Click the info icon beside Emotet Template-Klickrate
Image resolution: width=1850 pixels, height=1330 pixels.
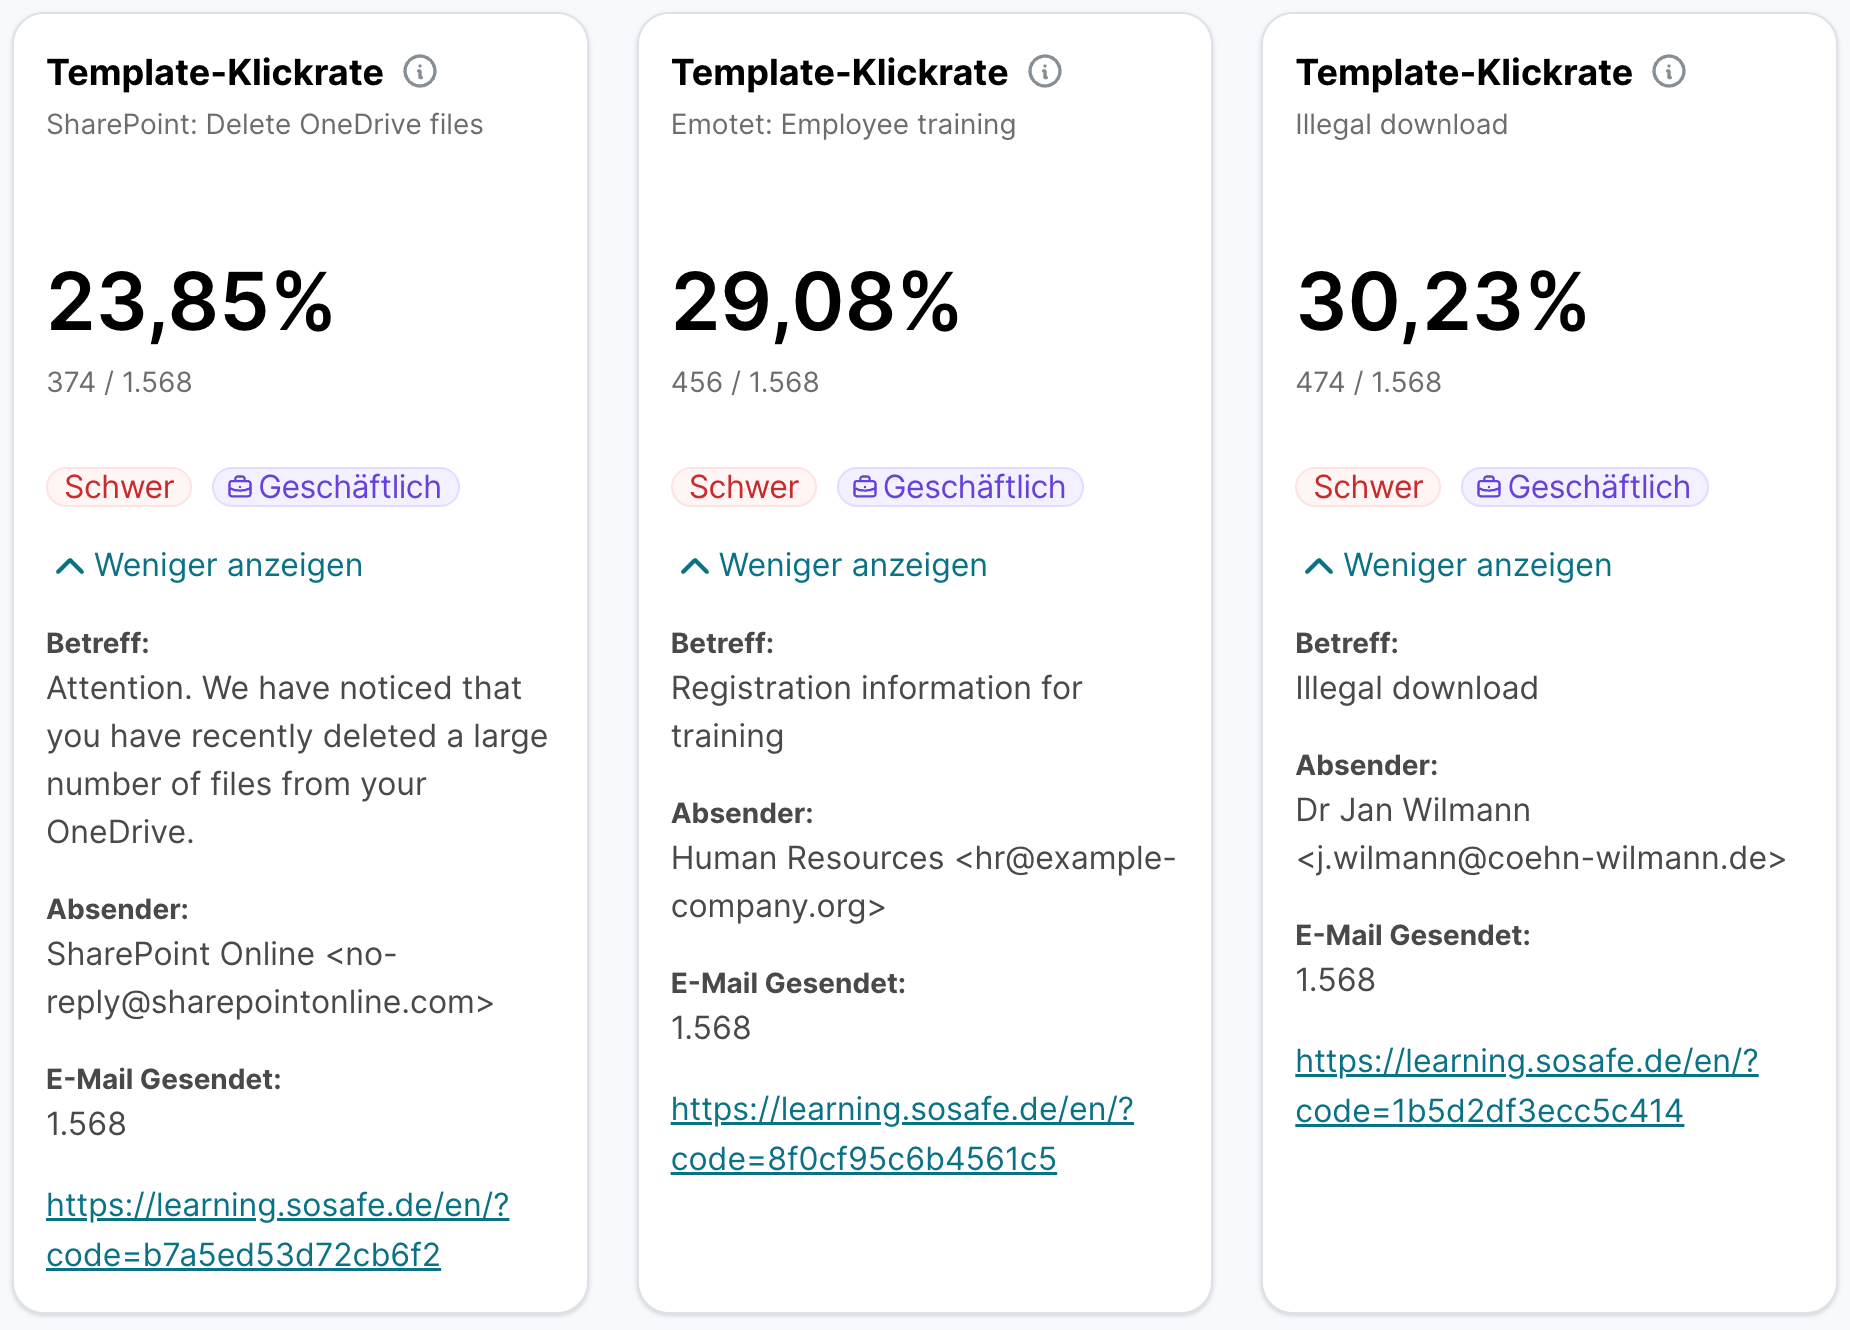[1047, 71]
